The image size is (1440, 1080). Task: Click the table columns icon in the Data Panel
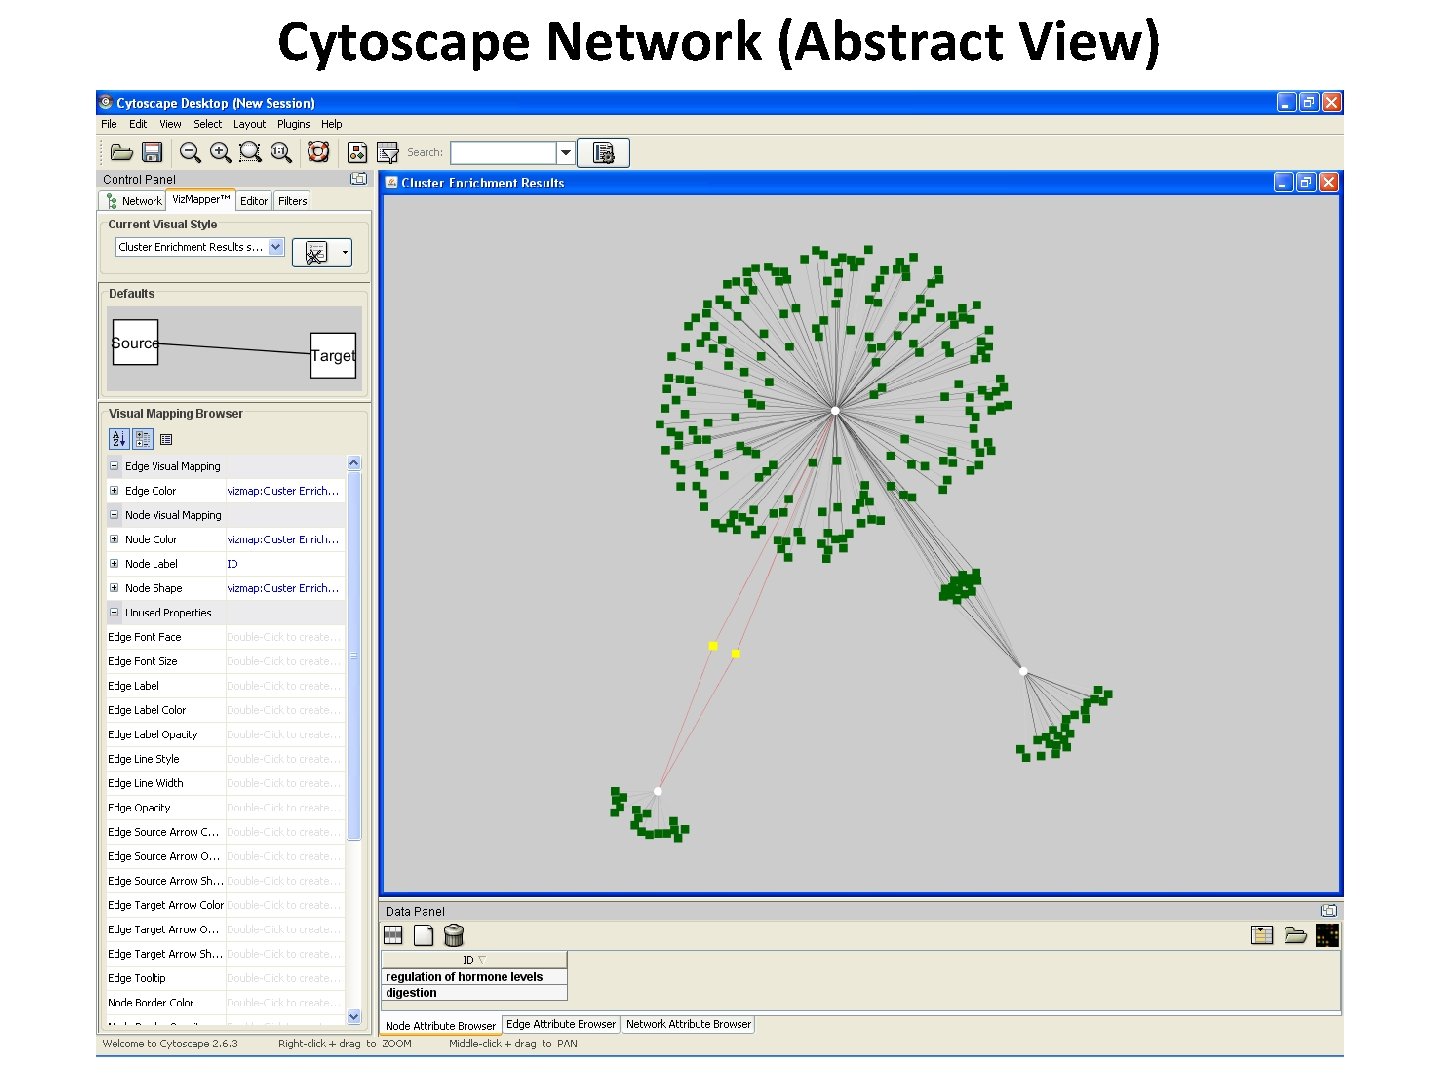pyautogui.click(x=393, y=935)
